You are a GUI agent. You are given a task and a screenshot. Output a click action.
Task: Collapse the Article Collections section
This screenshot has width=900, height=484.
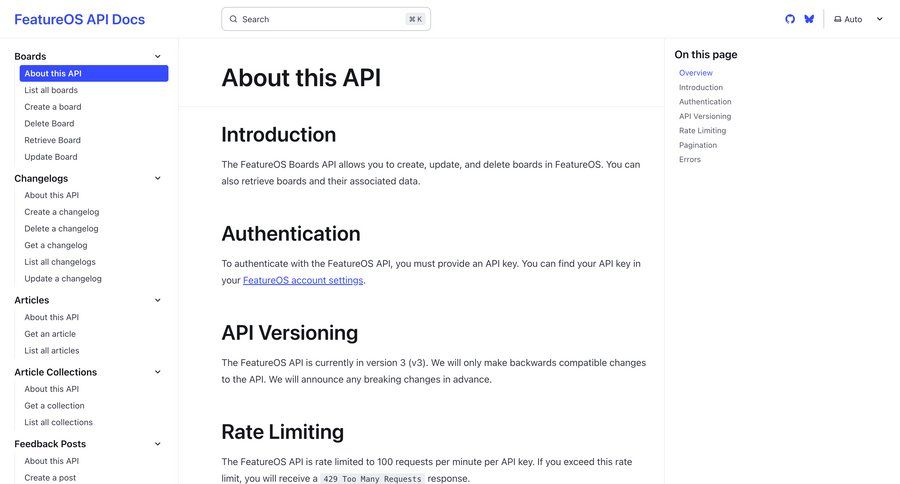click(x=158, y=372)
